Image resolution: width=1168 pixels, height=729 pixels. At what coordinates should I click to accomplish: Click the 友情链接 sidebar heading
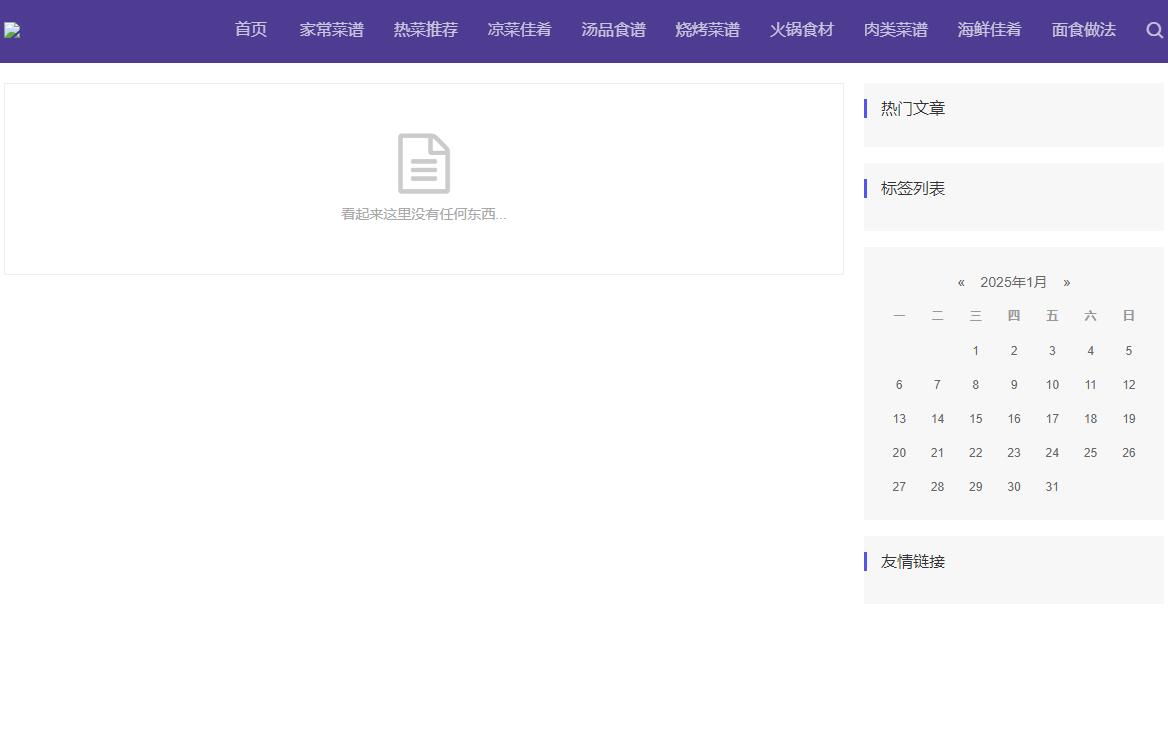coord(912,562)
